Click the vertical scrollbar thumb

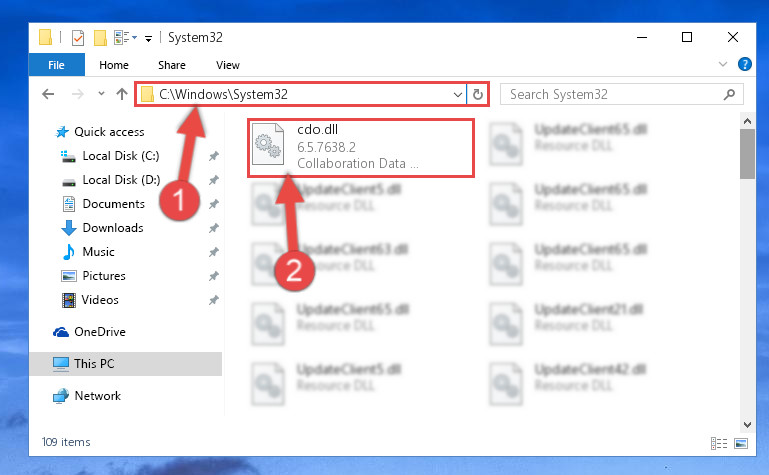pyautogui.click(x=747, y=154)
